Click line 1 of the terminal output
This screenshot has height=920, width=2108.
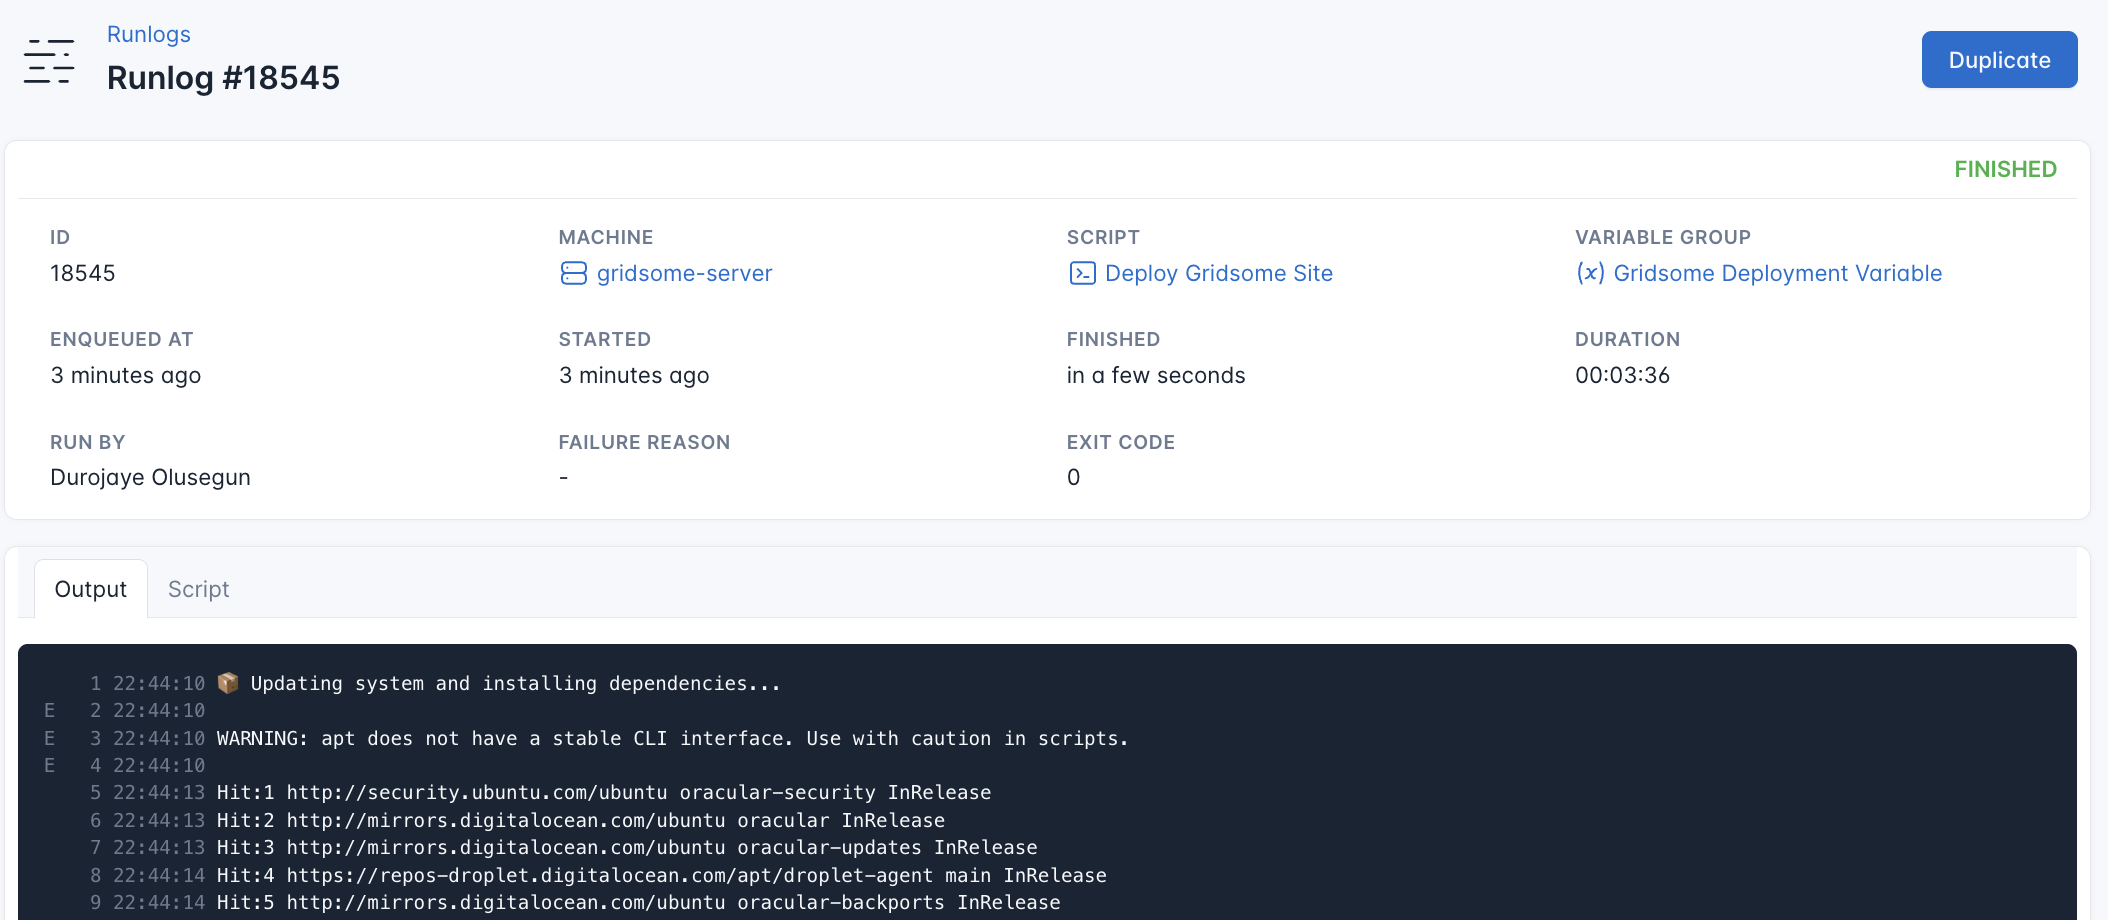coord(448,683)
